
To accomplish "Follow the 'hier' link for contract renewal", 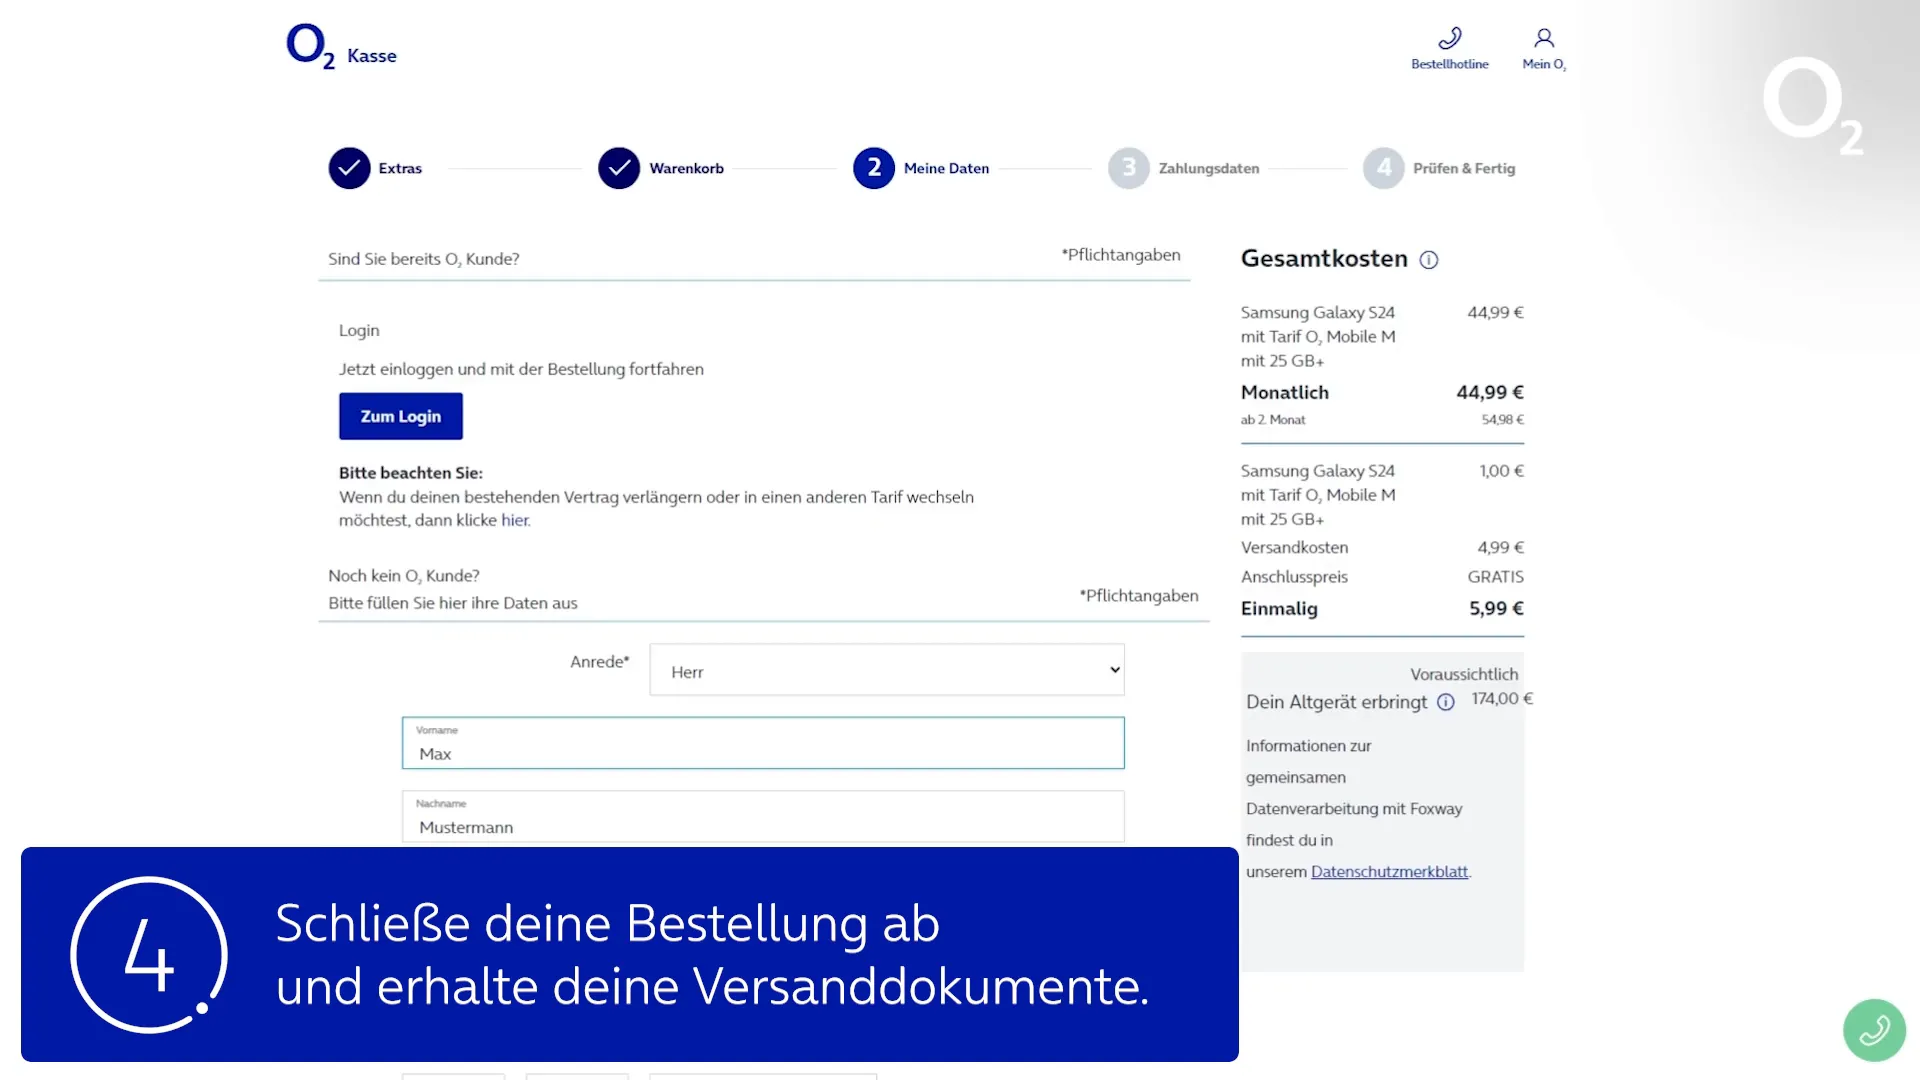I will 515,520.
